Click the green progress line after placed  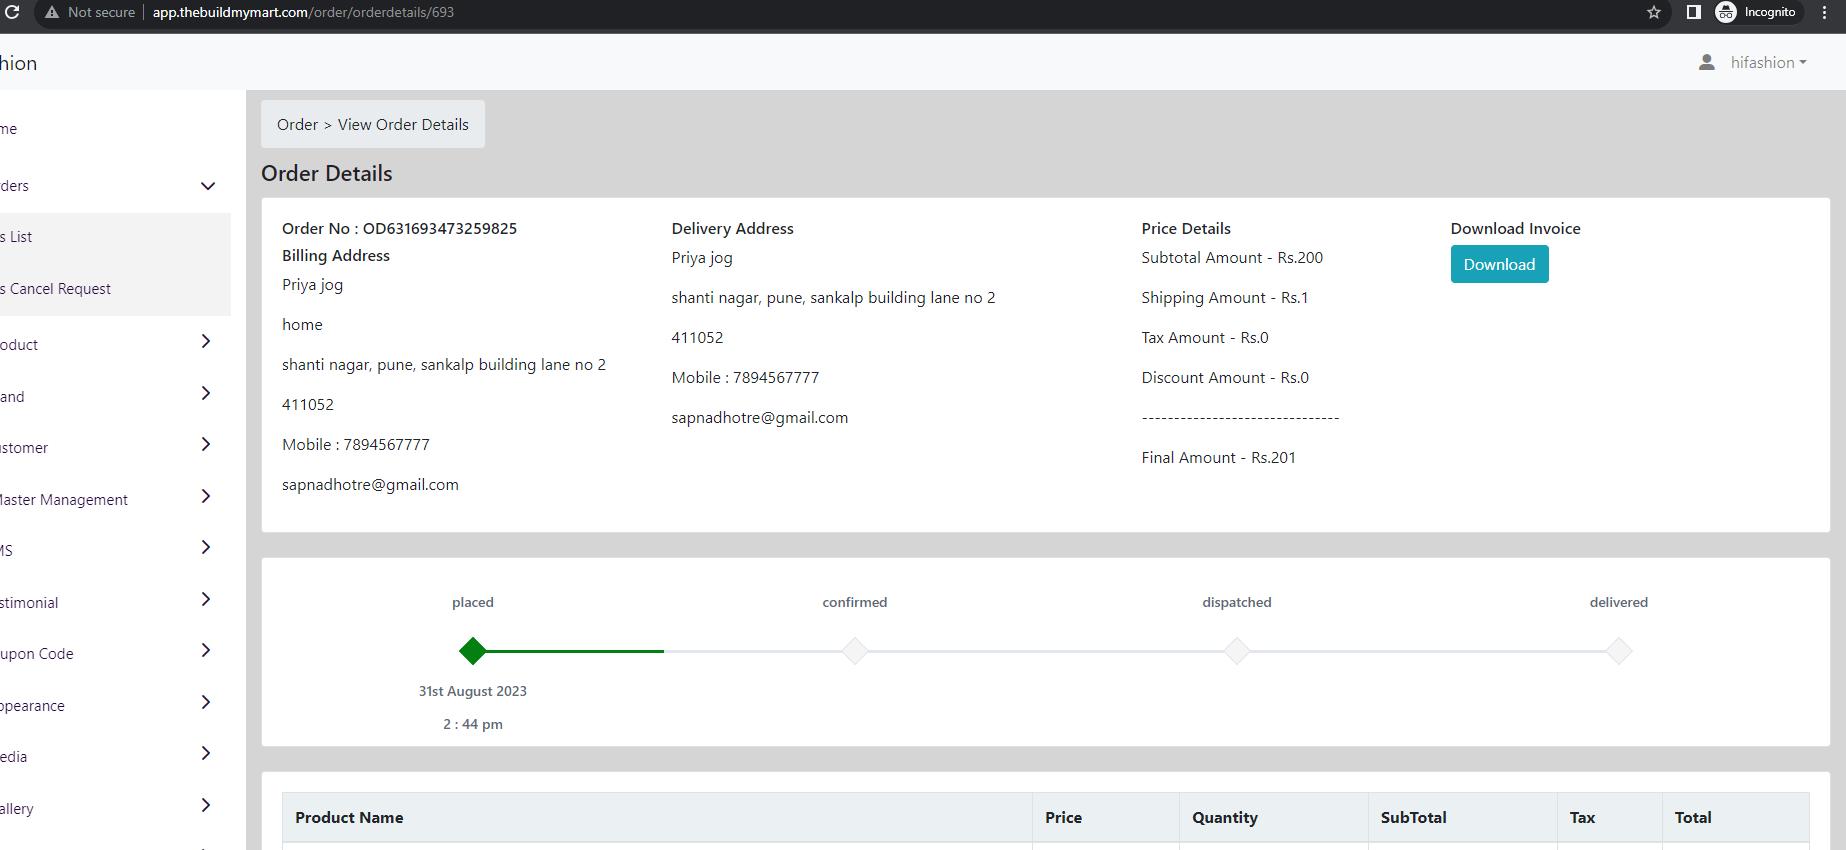tap(575, 651)
